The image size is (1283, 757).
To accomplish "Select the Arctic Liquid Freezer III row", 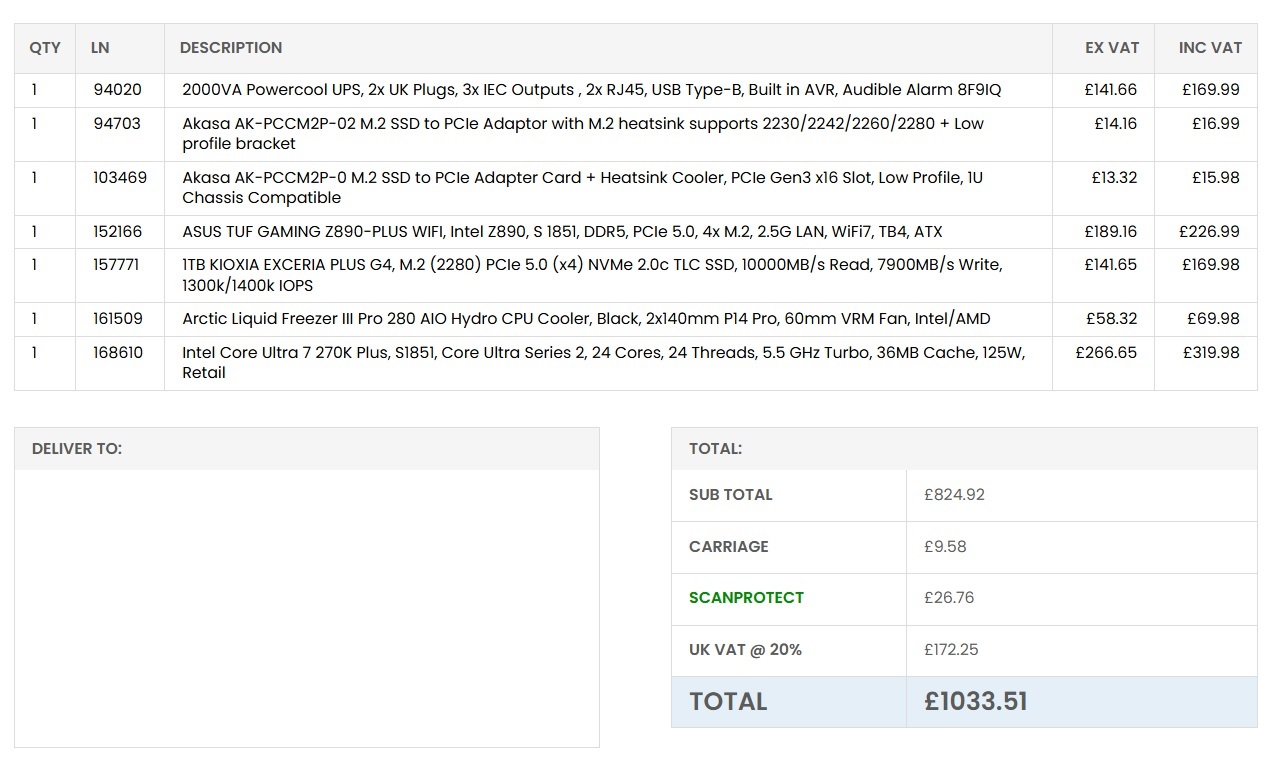I will 586,319.
